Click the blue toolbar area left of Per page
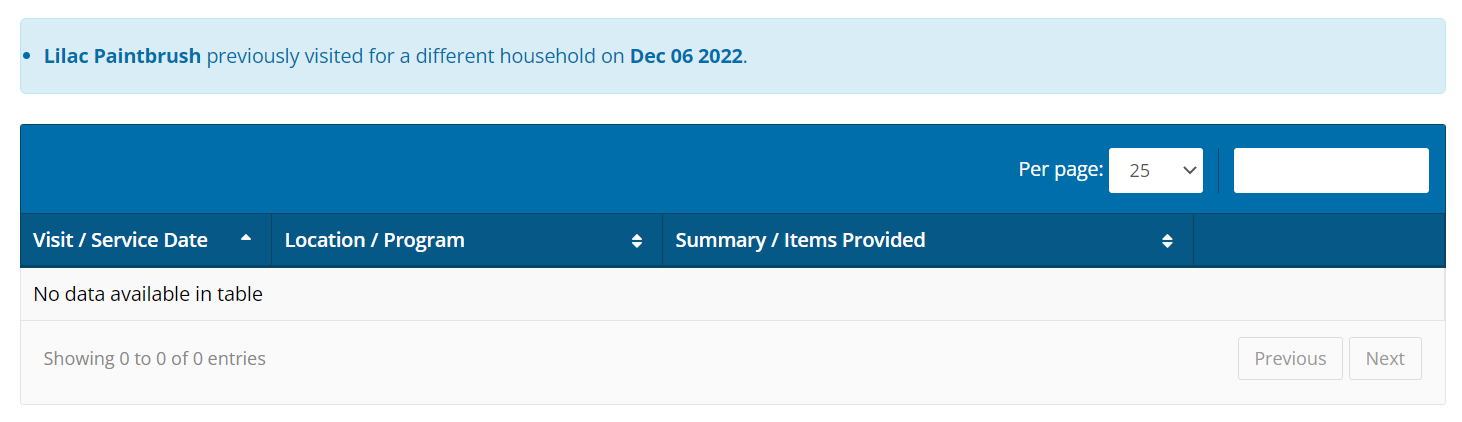1462x422 pixels. pyautogui.click(x=500, y=170)
